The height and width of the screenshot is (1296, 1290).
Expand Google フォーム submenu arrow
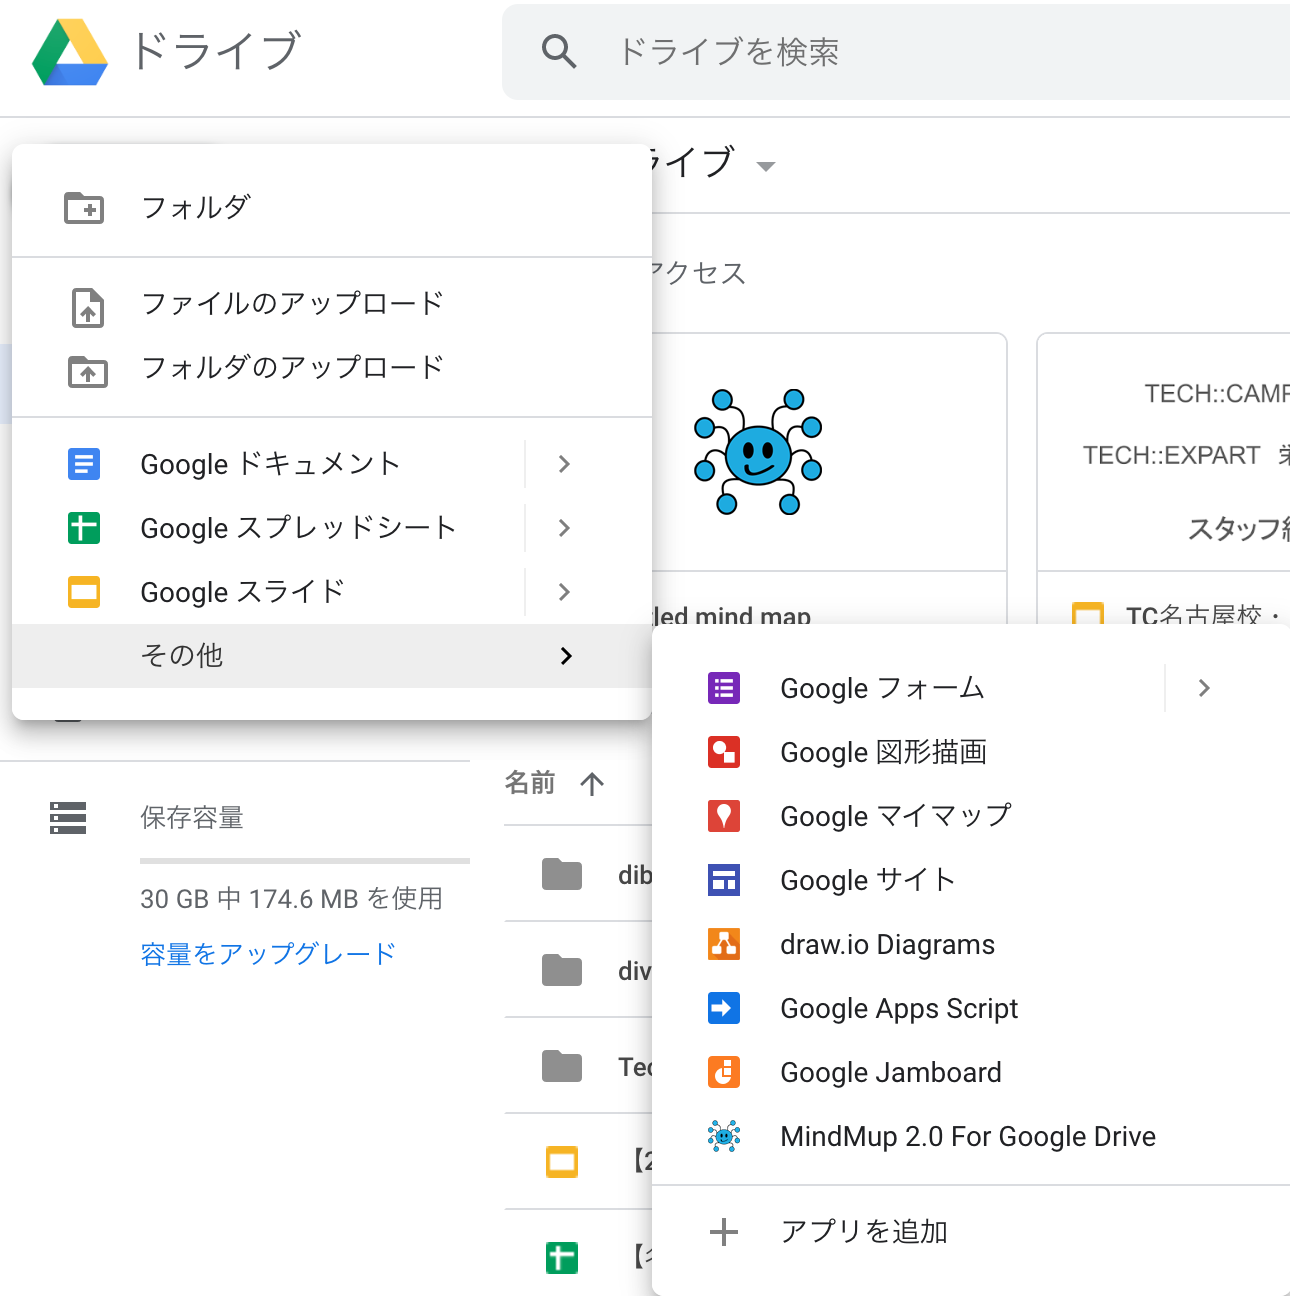coord(1204,688)
